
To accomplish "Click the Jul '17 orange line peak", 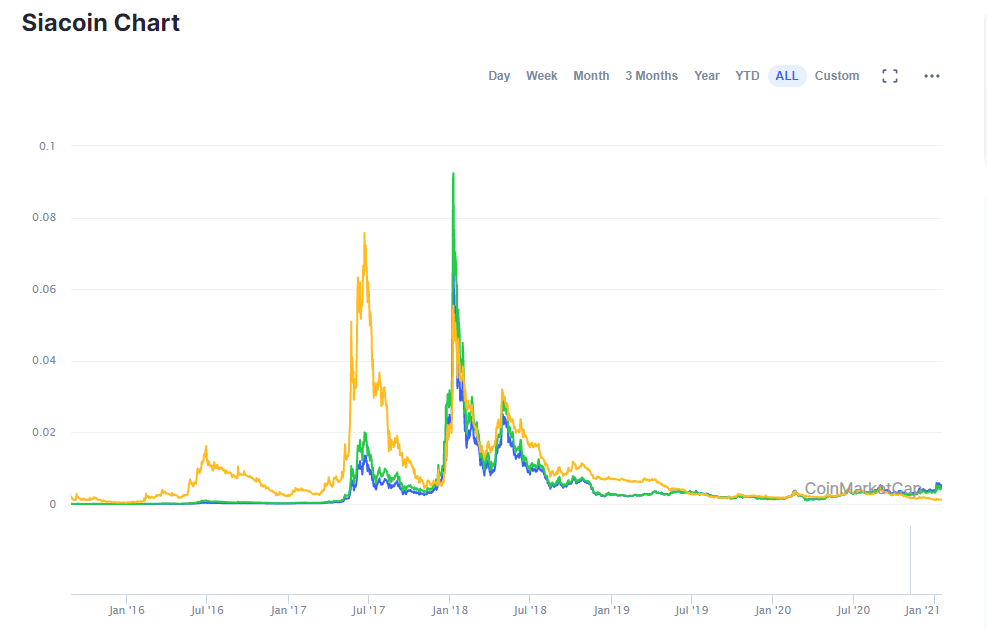I will pyautogui.click(x=364, y=234).
